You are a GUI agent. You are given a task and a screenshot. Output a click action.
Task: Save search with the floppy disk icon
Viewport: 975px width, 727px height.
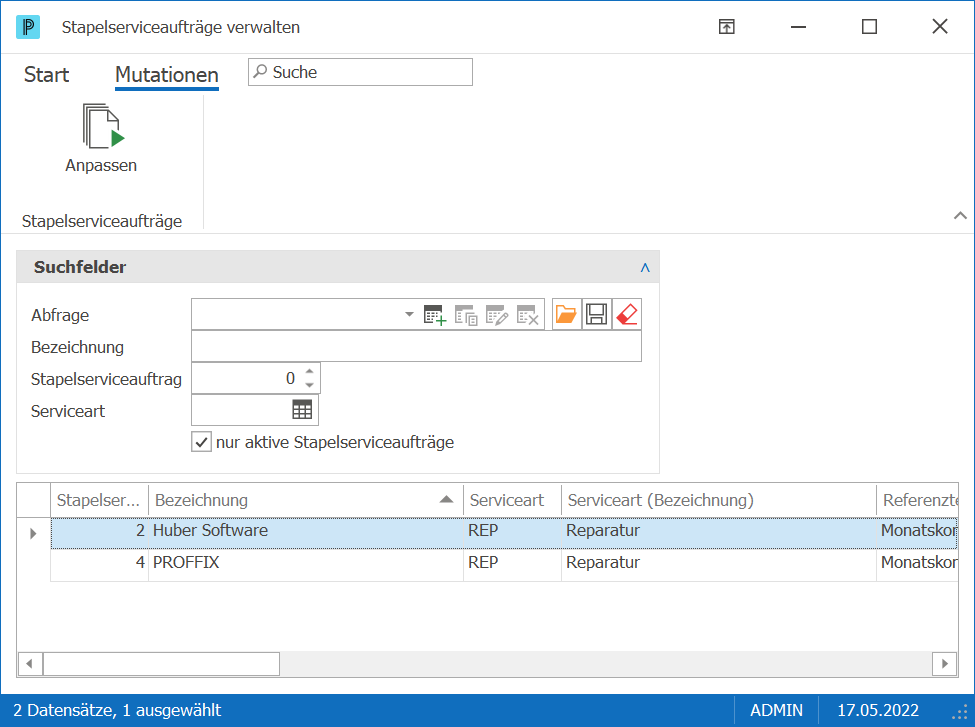(596, 314)
